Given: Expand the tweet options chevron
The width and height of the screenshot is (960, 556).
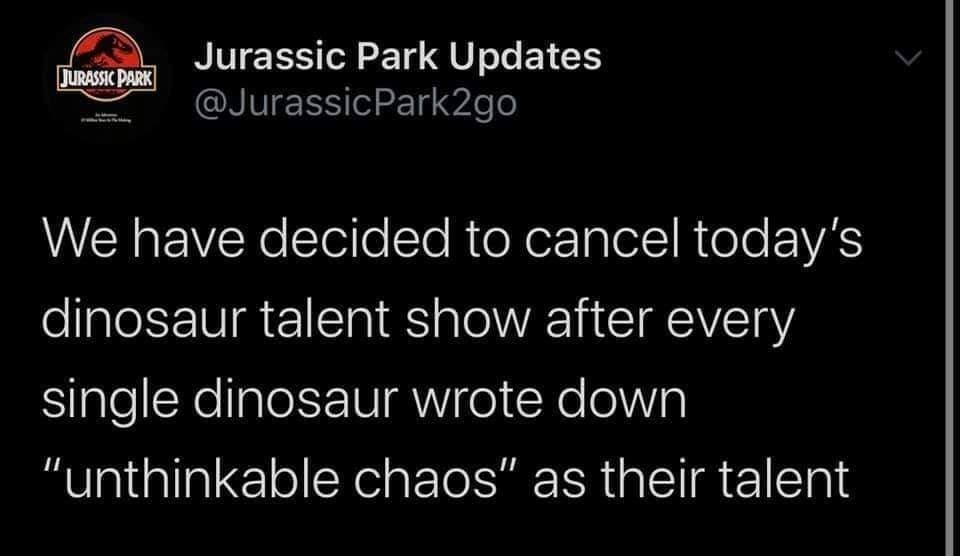Looking at the screenshot, I should point(907,62).
